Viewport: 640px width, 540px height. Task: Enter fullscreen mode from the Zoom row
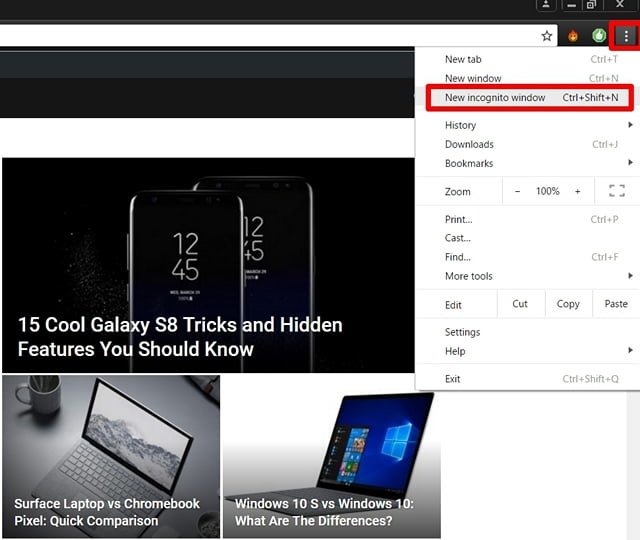click(616, 191)
